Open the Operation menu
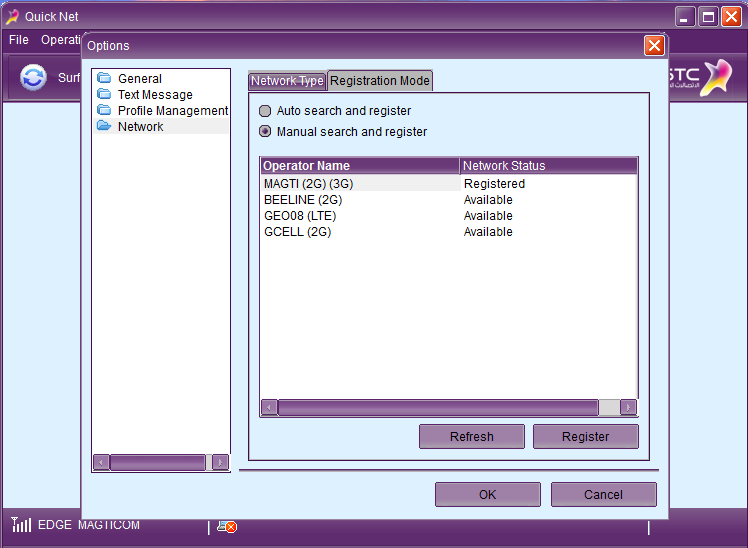The height and width of the screenshot is (548, 748). point(60,40)
